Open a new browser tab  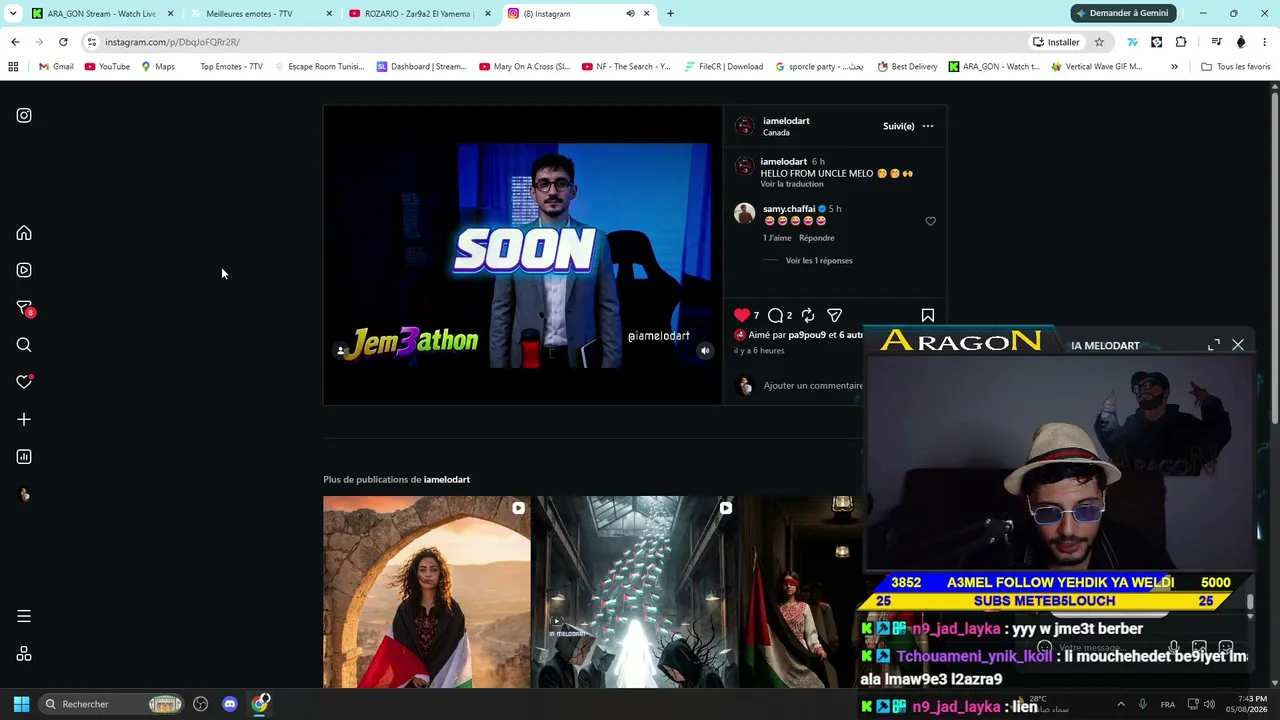point(670,14)
